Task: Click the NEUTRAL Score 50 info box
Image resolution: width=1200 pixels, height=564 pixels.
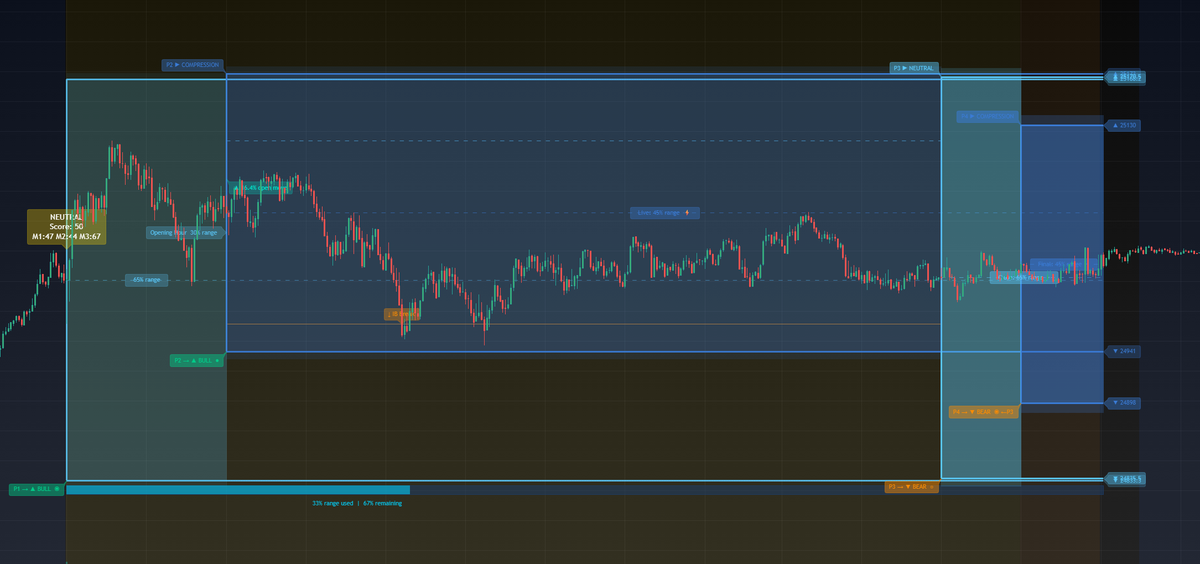Action: [66, 227]
